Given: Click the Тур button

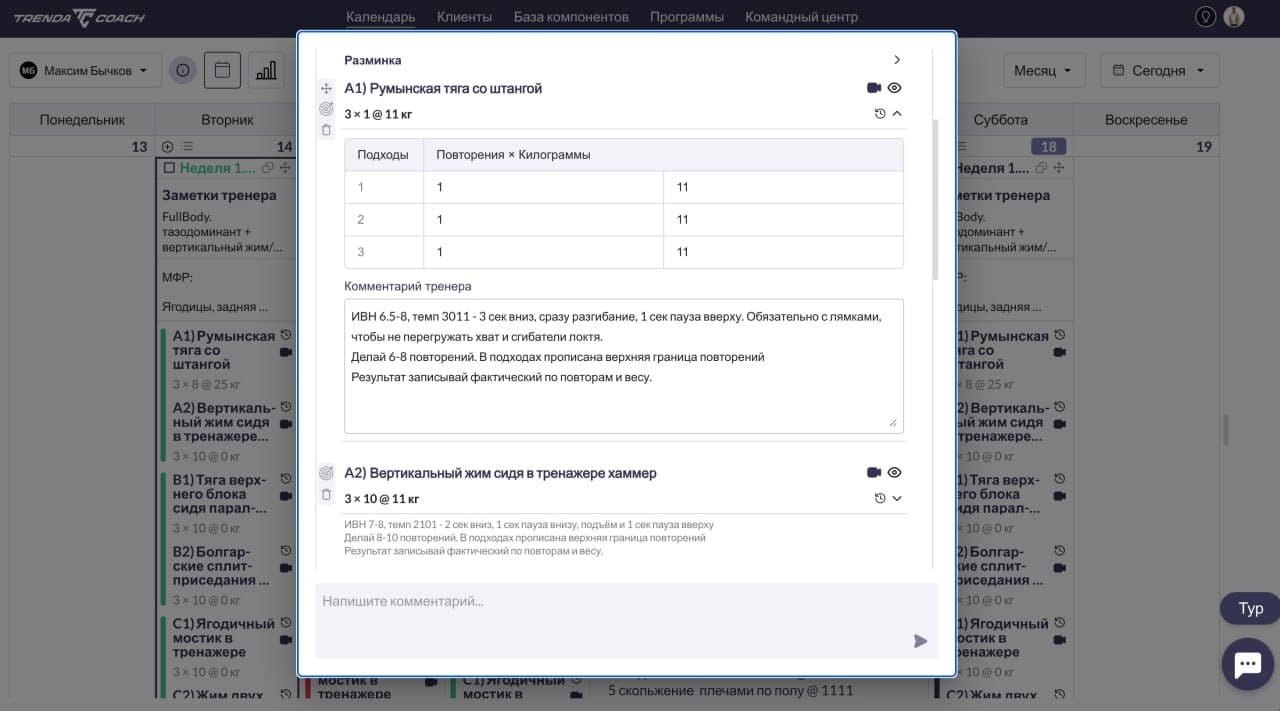Looking at the screenshot, I should 1250,608.
